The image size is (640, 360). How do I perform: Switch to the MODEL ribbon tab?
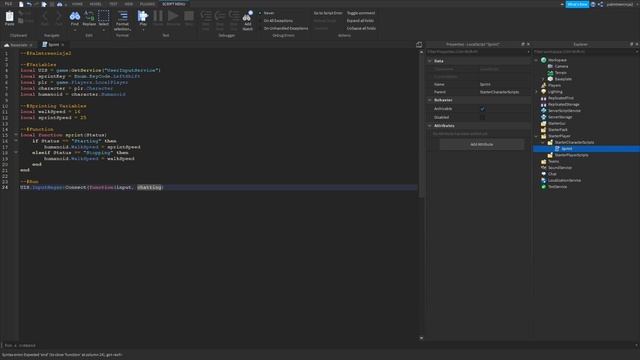(96, 4)
